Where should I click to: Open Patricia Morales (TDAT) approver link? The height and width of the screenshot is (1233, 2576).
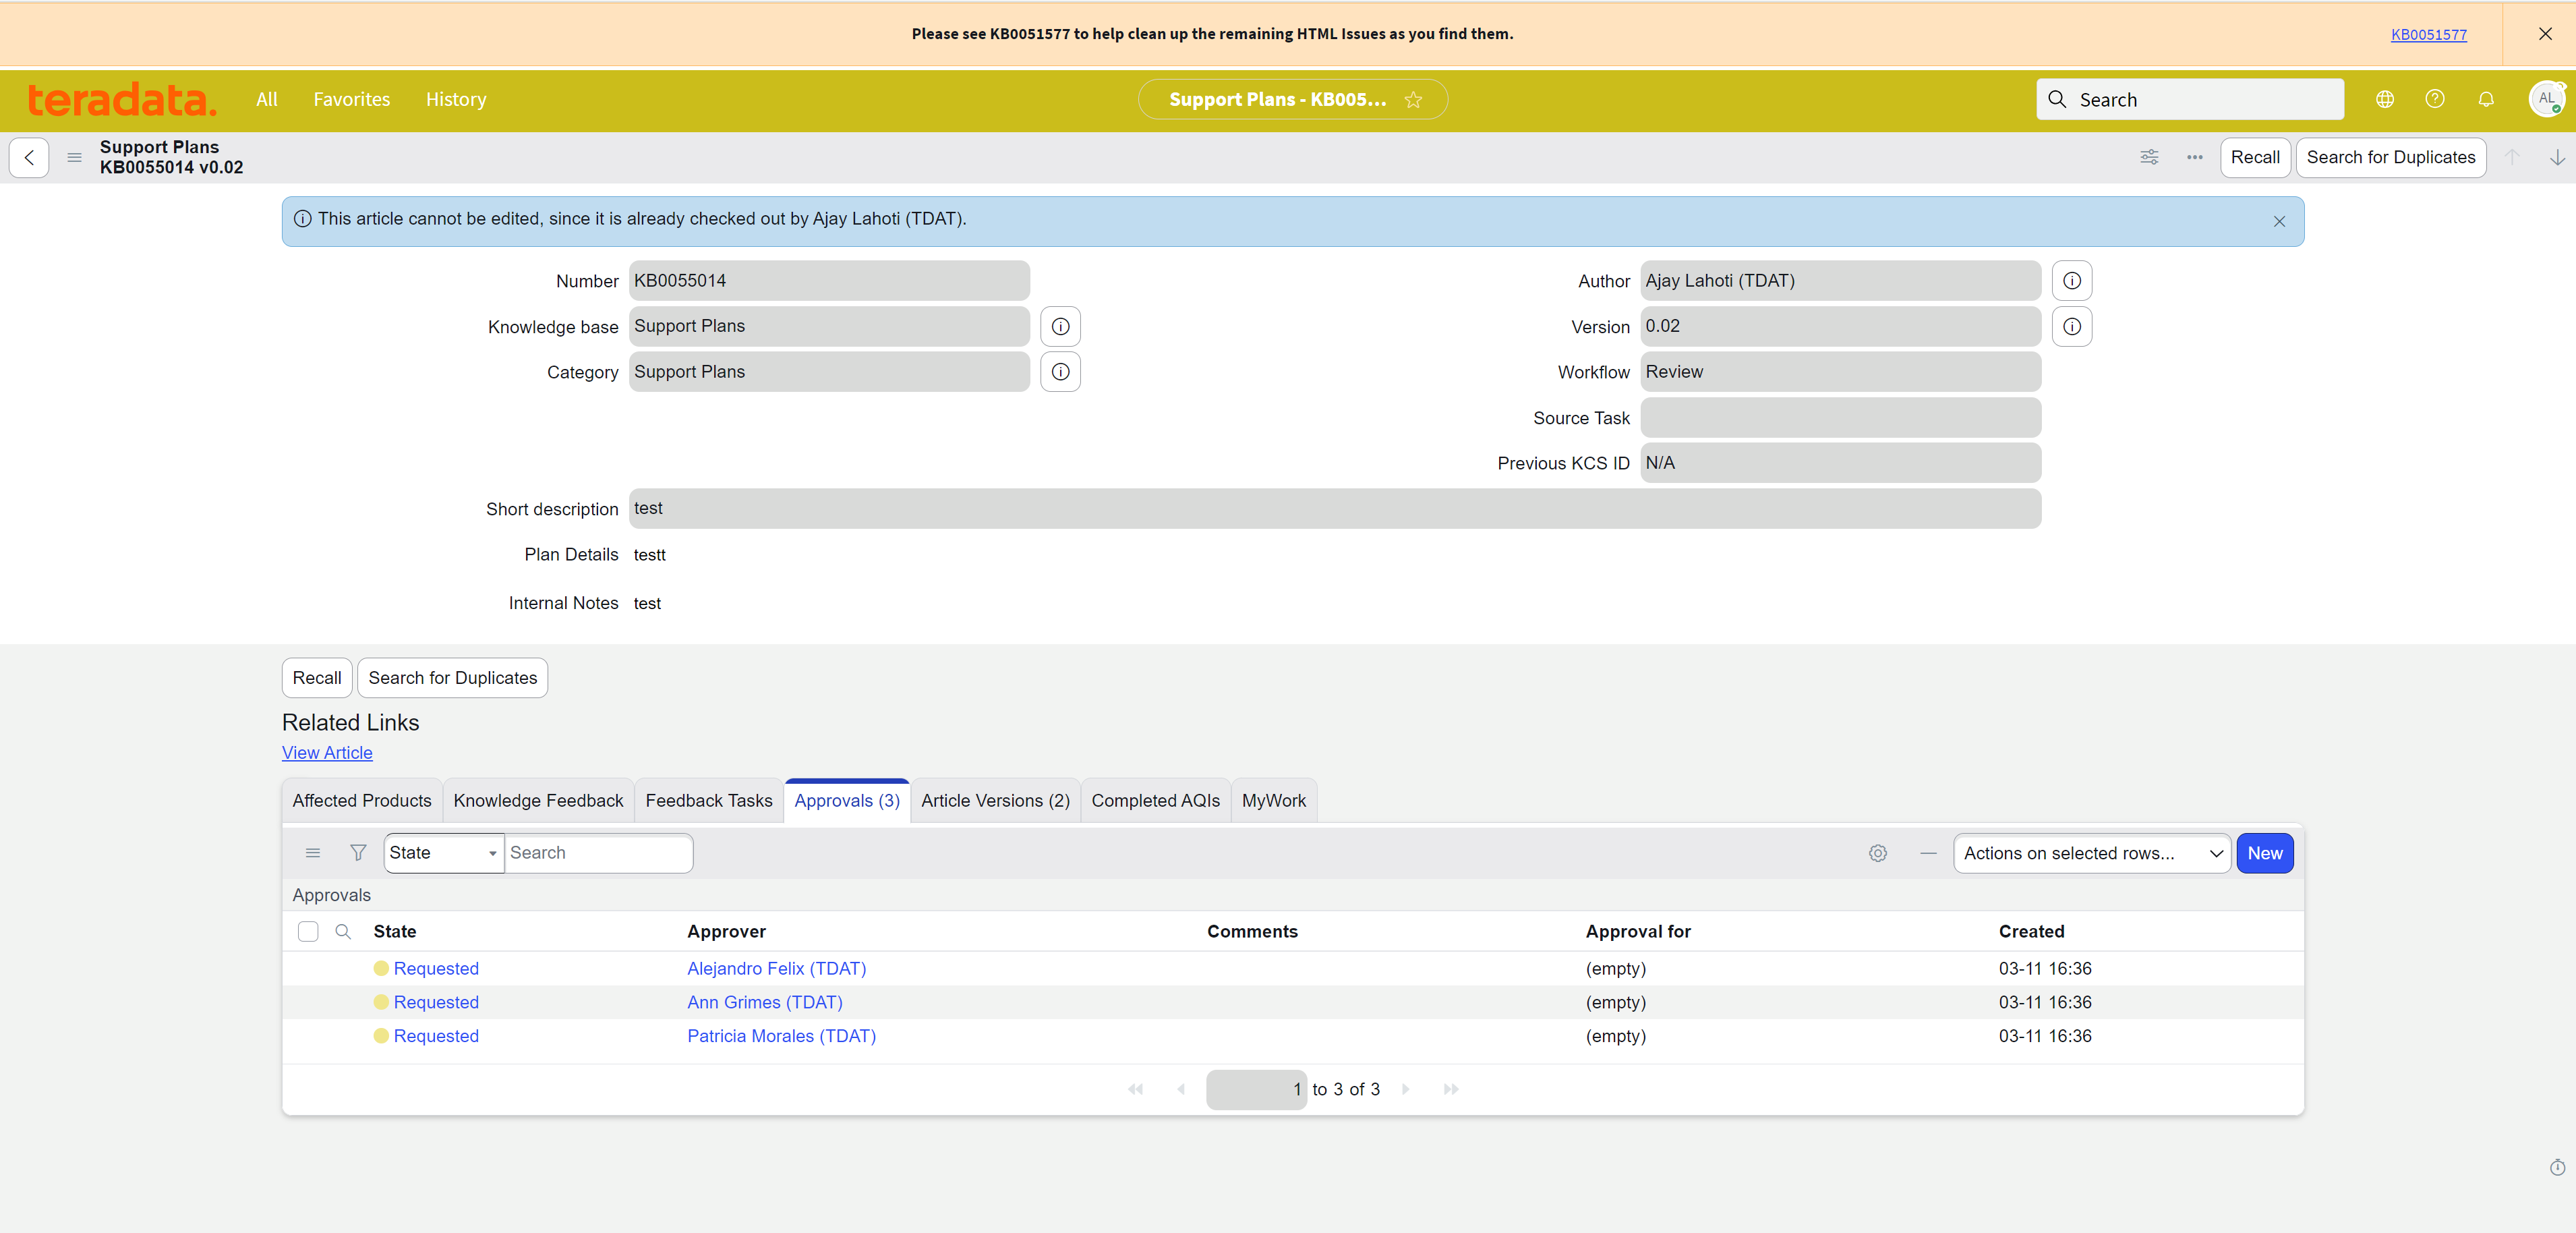click(x=781, y=1036)
